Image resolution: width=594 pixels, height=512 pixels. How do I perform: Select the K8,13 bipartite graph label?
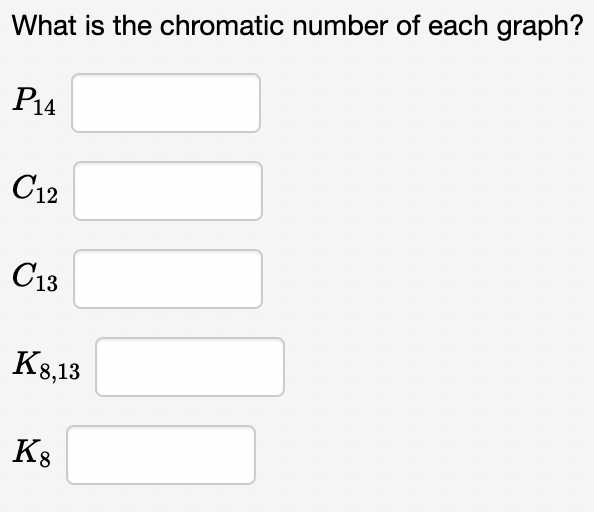tap(46, 365)
